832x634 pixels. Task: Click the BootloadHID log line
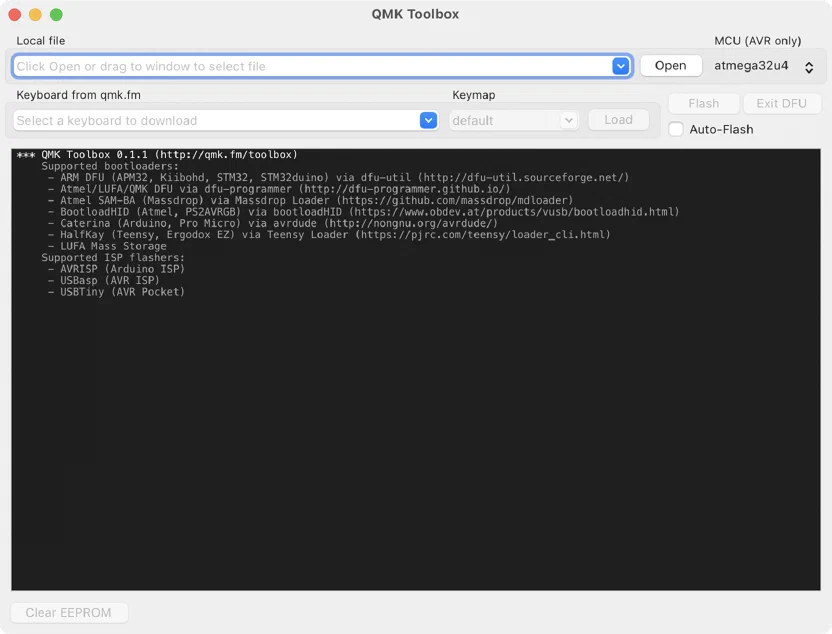(x=363, y=212)
